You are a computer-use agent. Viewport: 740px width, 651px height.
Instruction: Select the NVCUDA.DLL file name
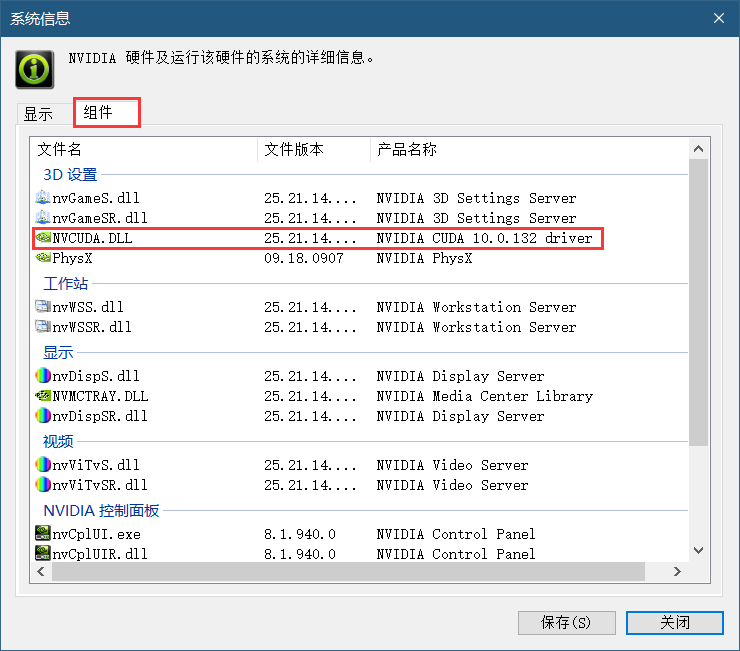[92, 238]
